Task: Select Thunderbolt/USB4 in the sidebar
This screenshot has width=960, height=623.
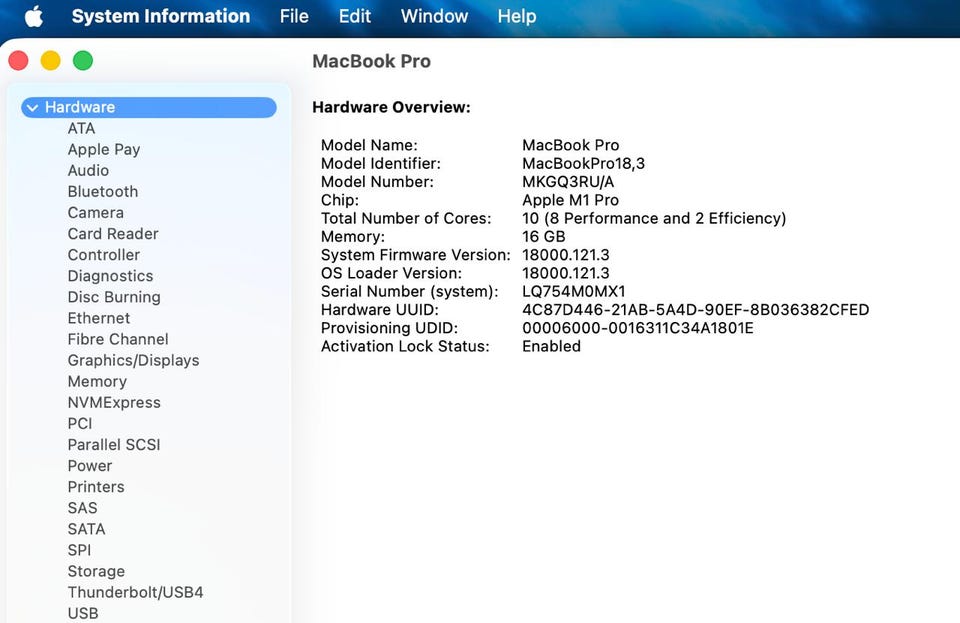Action: point(135,593)
